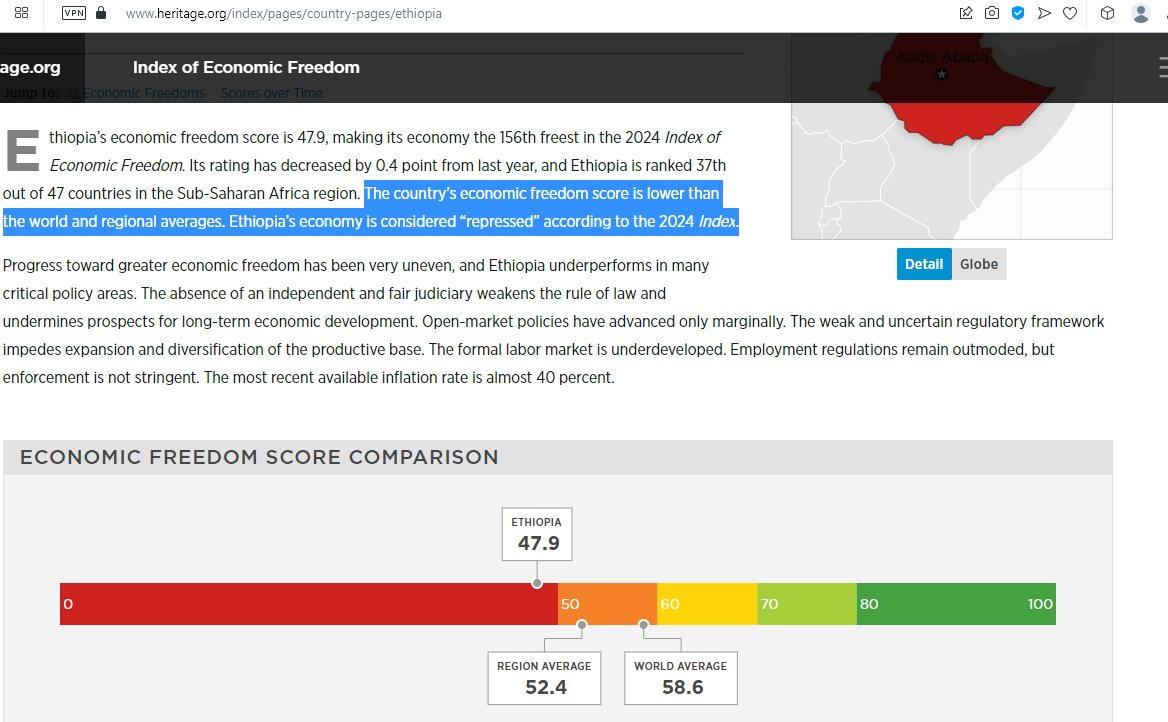
Task: Click paragraph starting 'Progress toward greater economic freedom'
Action: click(553, 321)
